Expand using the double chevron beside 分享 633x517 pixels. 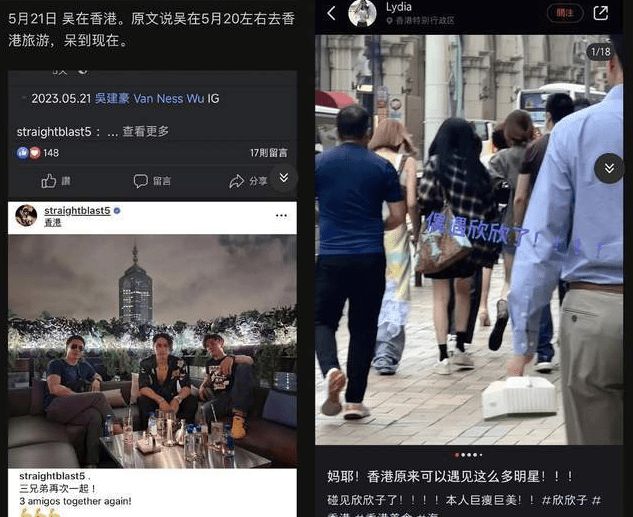[x=284, y=177]
